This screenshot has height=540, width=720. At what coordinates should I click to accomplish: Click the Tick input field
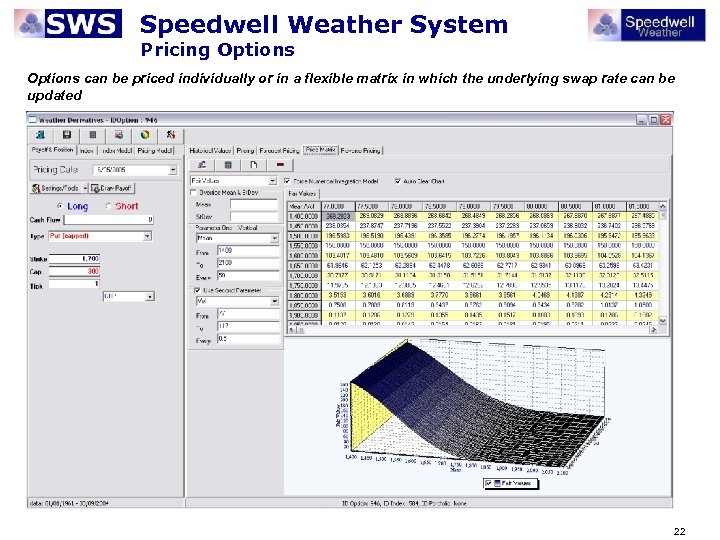coord(74,284)
